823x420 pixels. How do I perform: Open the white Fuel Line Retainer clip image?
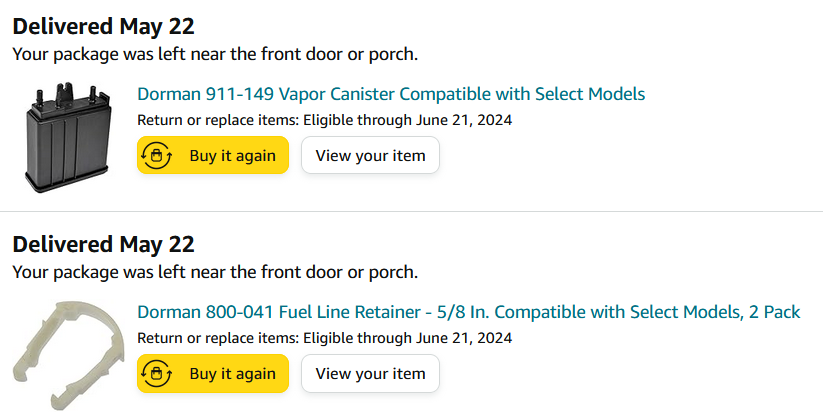[x=68, y=355]
